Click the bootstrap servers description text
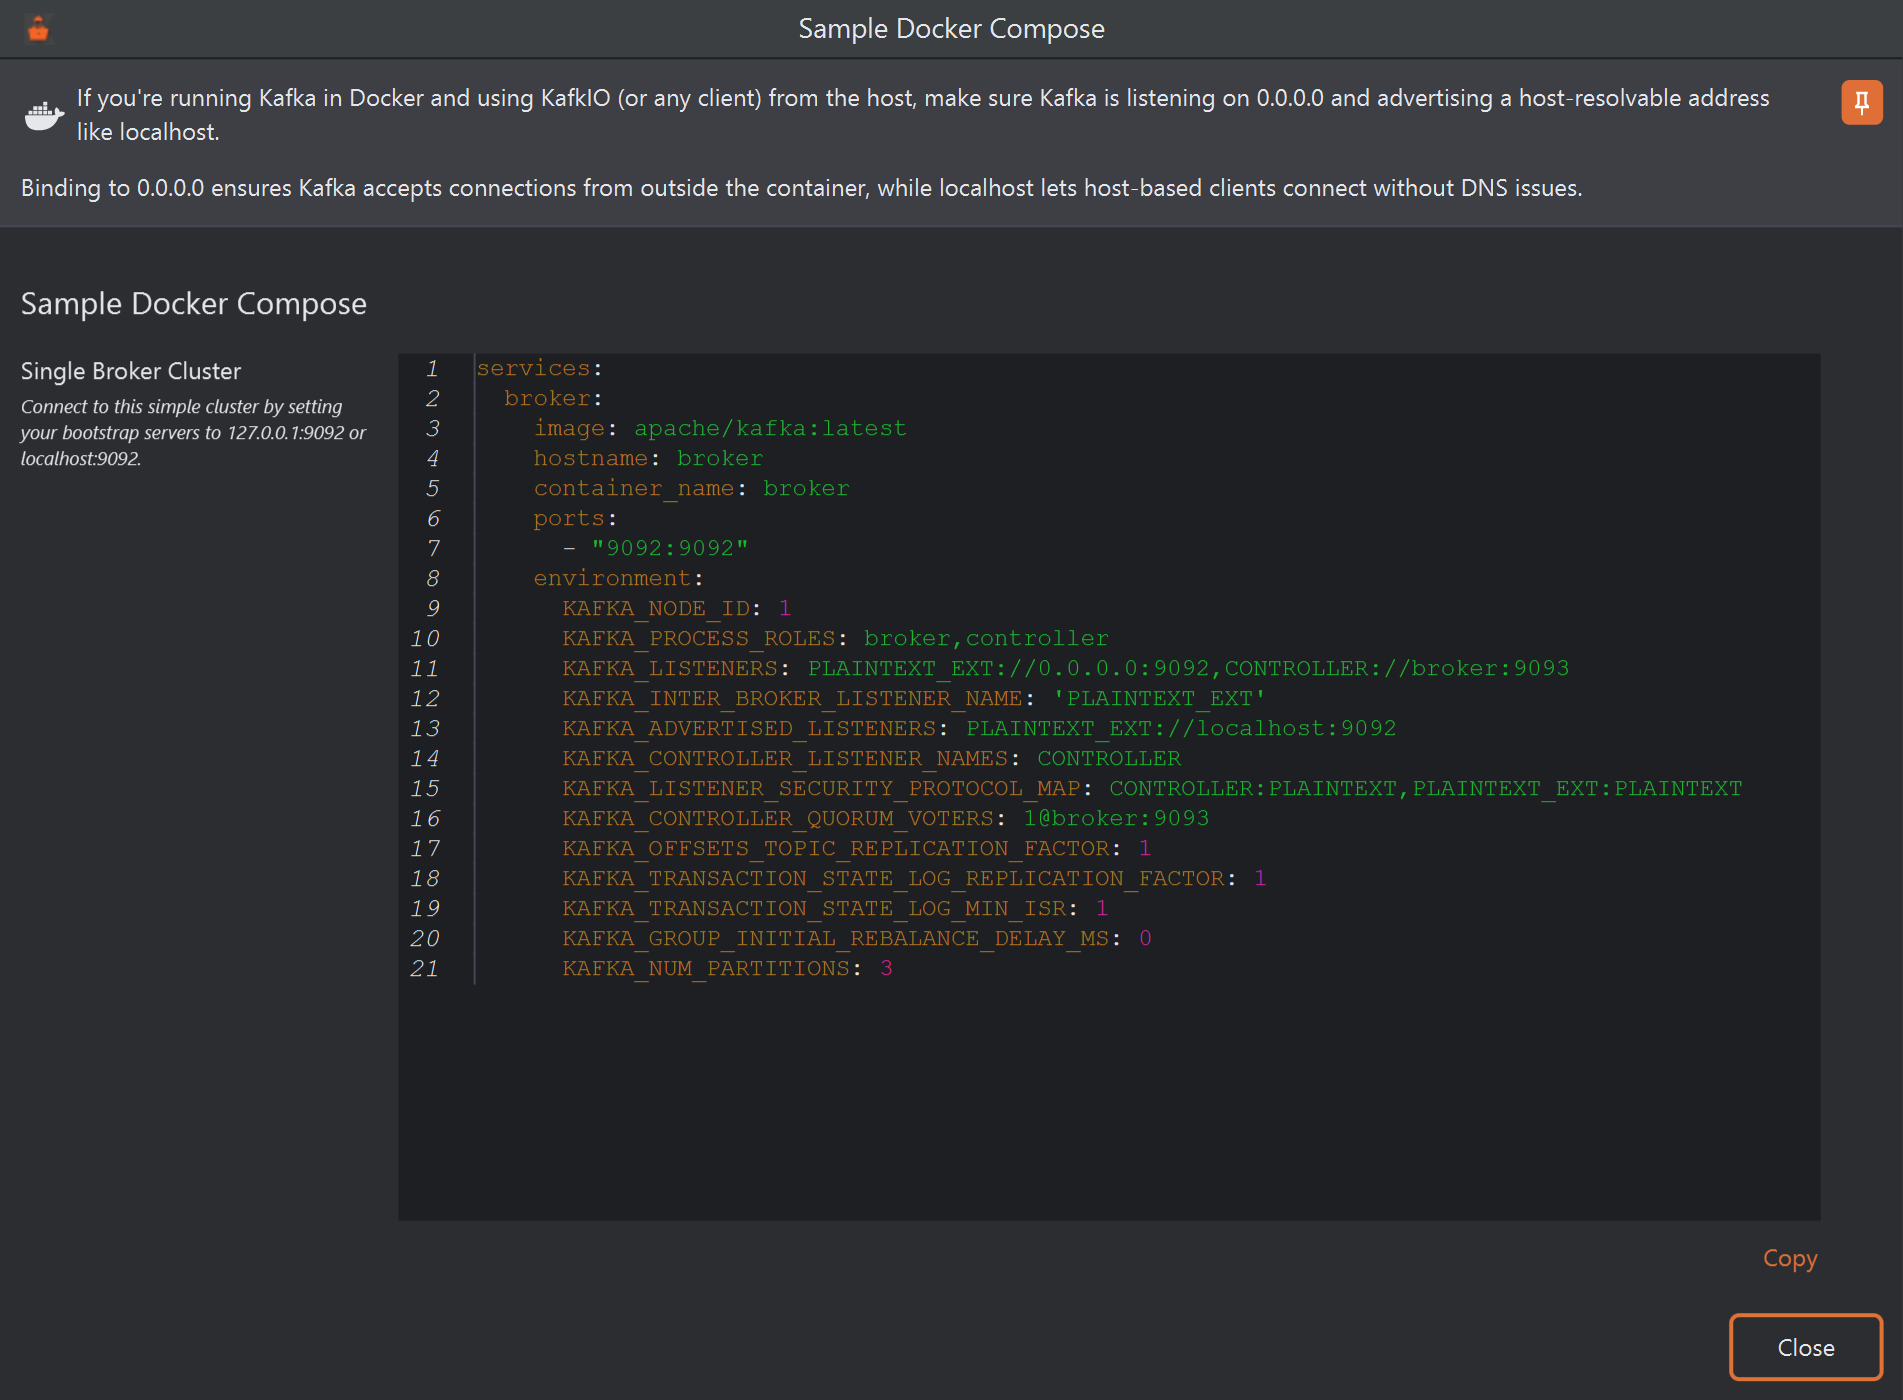Screen dimensions: 1903x1400 tap(194, 433)
